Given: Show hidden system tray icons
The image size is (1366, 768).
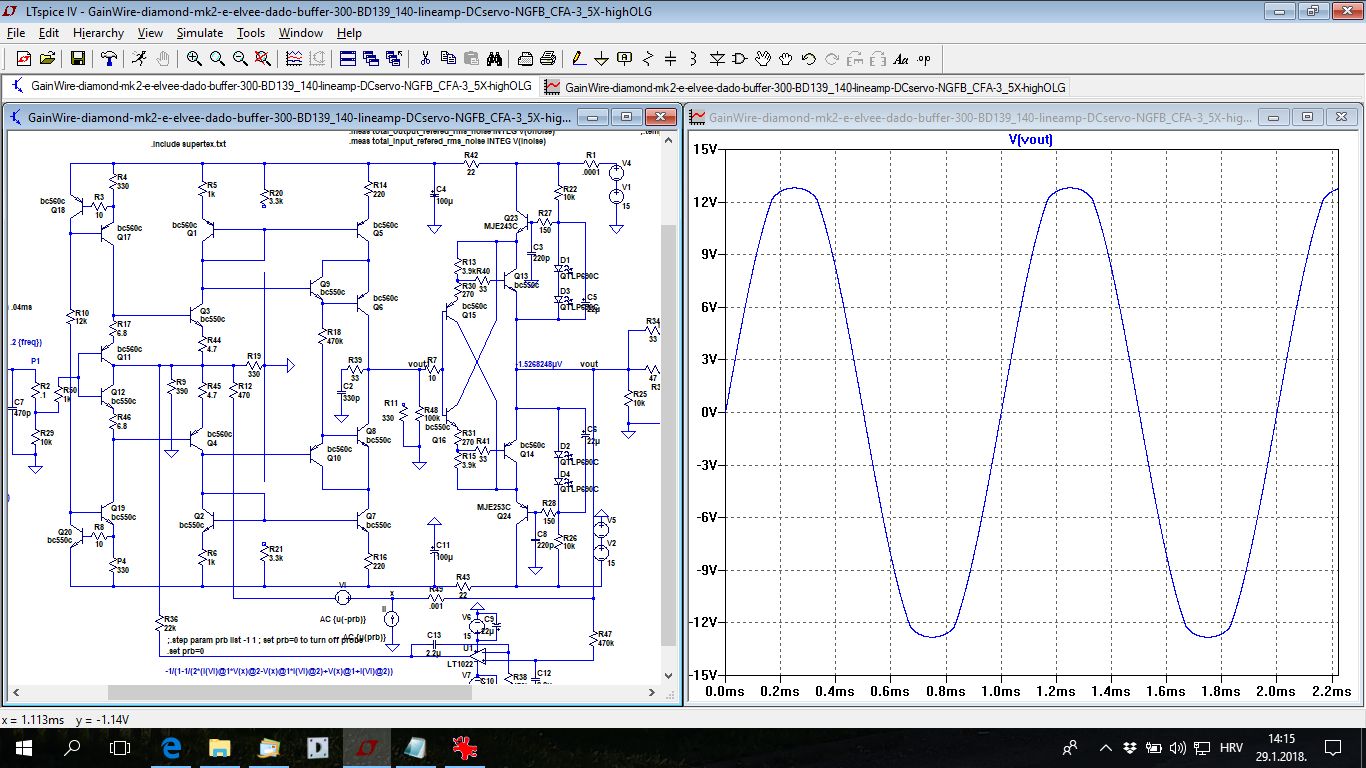Looking at the screenshot, I should click(1105, 748).
